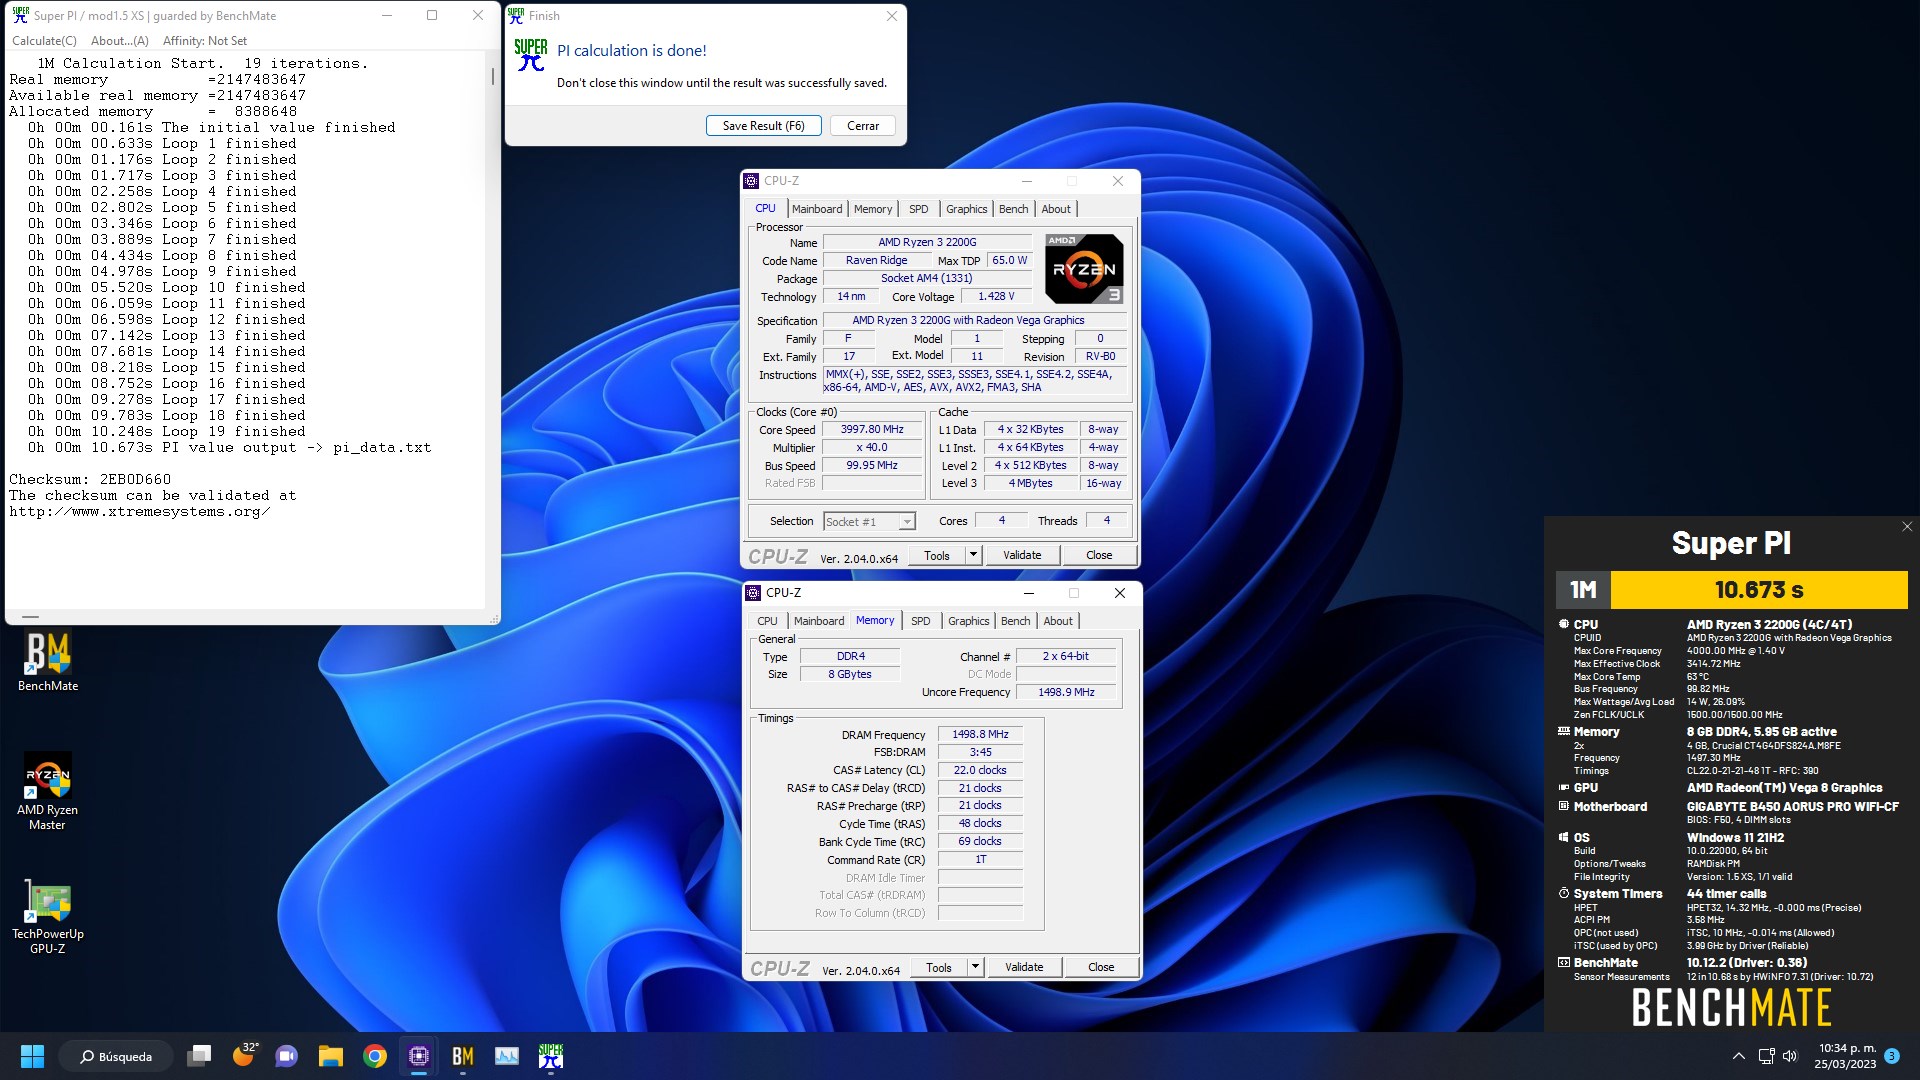This screenshot has width=1920, height=1080.
Task: Select Bench tab in upper CPU-Z
Action: [1013, 209]
